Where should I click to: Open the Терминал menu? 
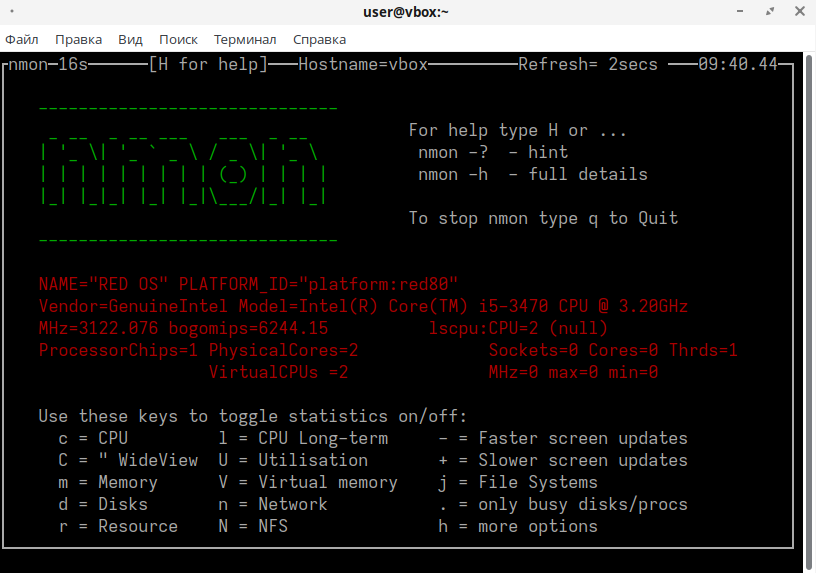pyautogui.click(x=245, y=40)
